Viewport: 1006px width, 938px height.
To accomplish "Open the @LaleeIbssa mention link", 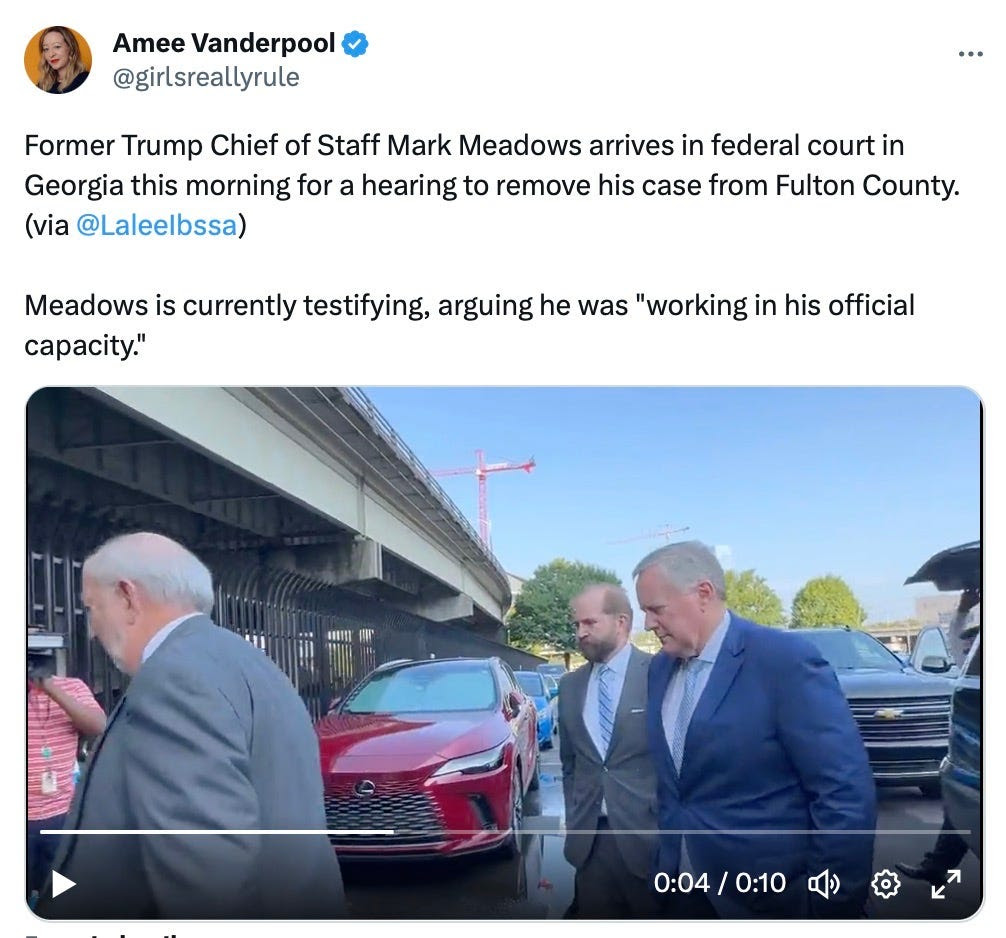I will (157, 225).
